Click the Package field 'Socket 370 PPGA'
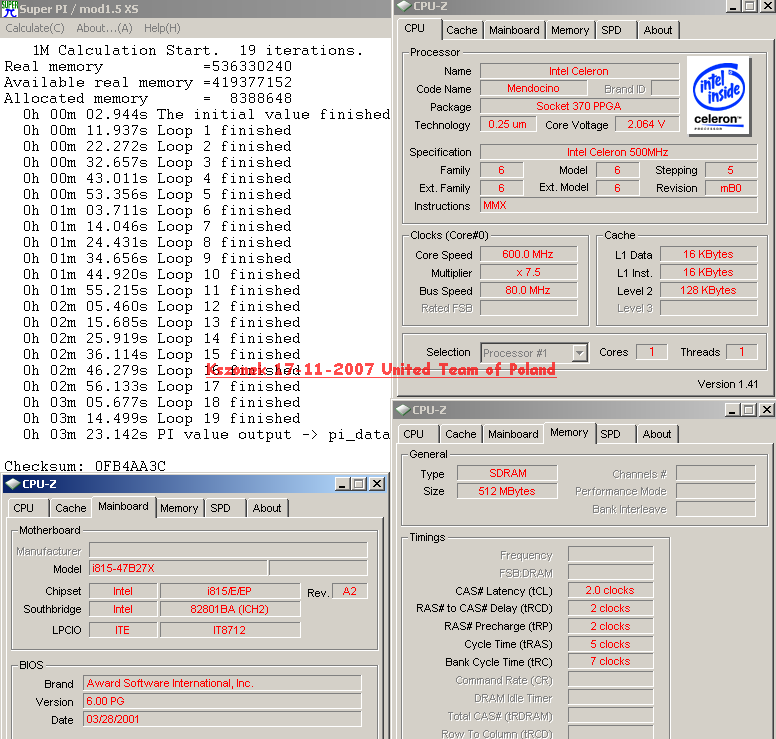This screenshot has height=739, width=776. point(580,106)
